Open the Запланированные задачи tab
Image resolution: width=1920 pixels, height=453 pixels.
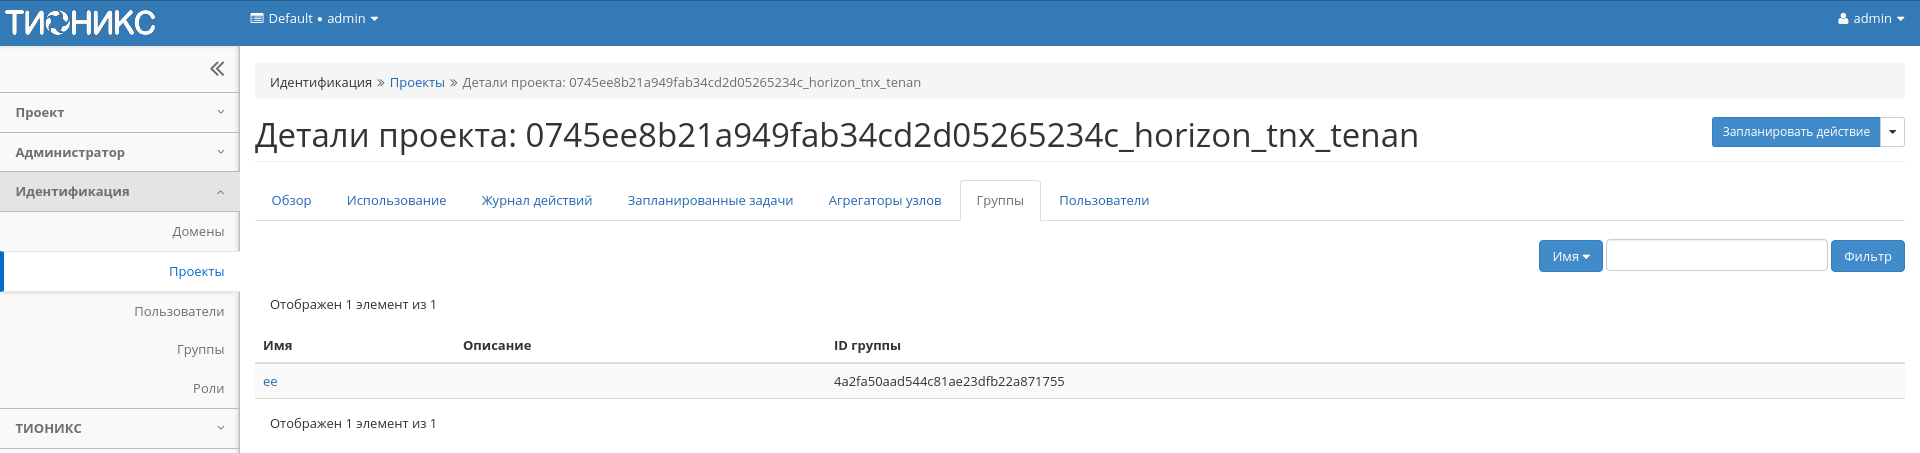click(710, 201)
